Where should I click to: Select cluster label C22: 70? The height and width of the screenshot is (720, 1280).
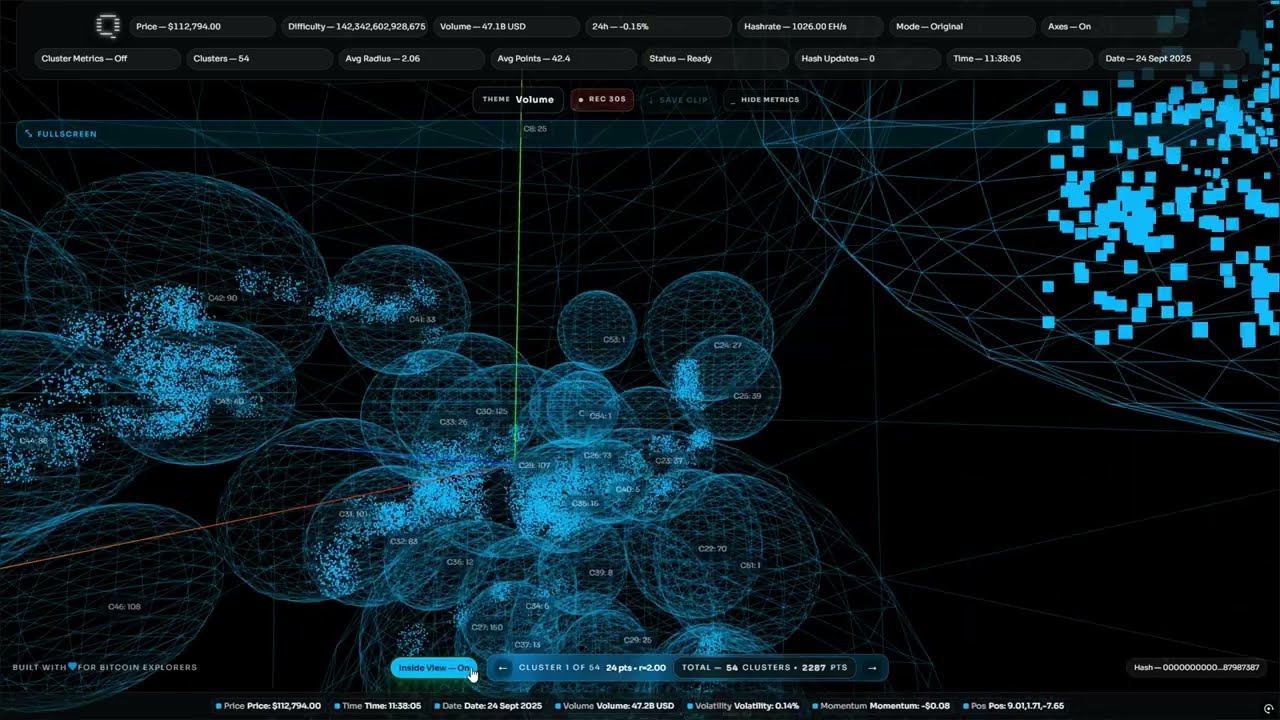pyautogui.click(x=712, y=549)
